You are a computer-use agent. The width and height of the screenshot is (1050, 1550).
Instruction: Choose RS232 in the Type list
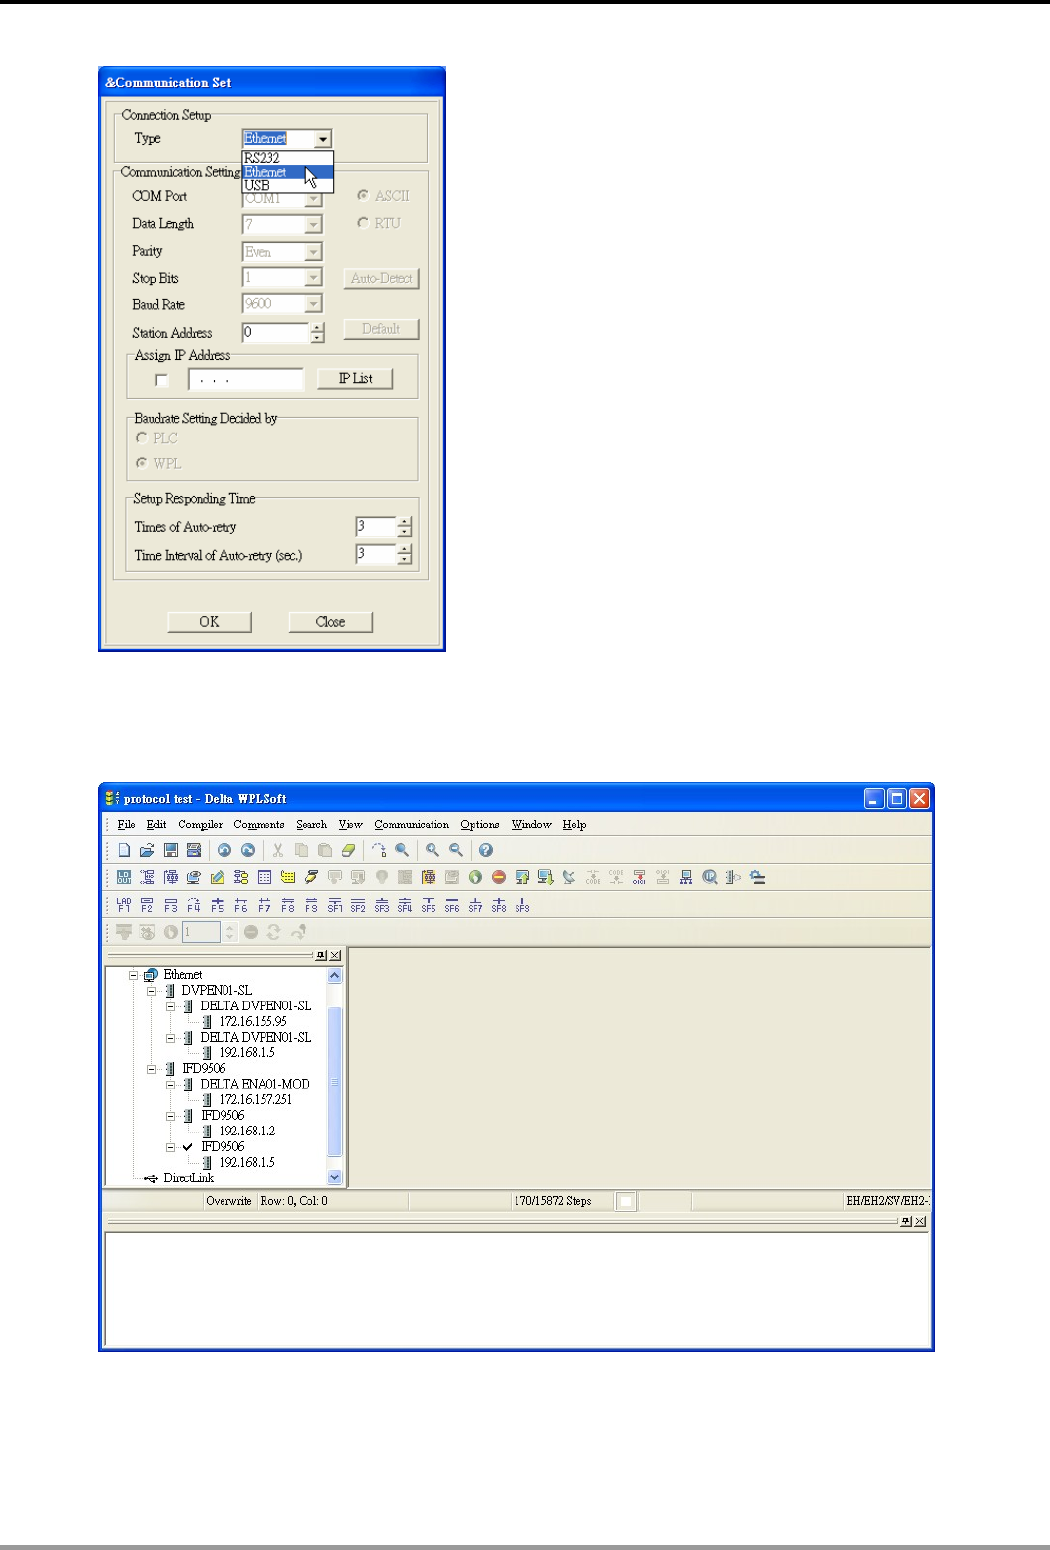287,158
